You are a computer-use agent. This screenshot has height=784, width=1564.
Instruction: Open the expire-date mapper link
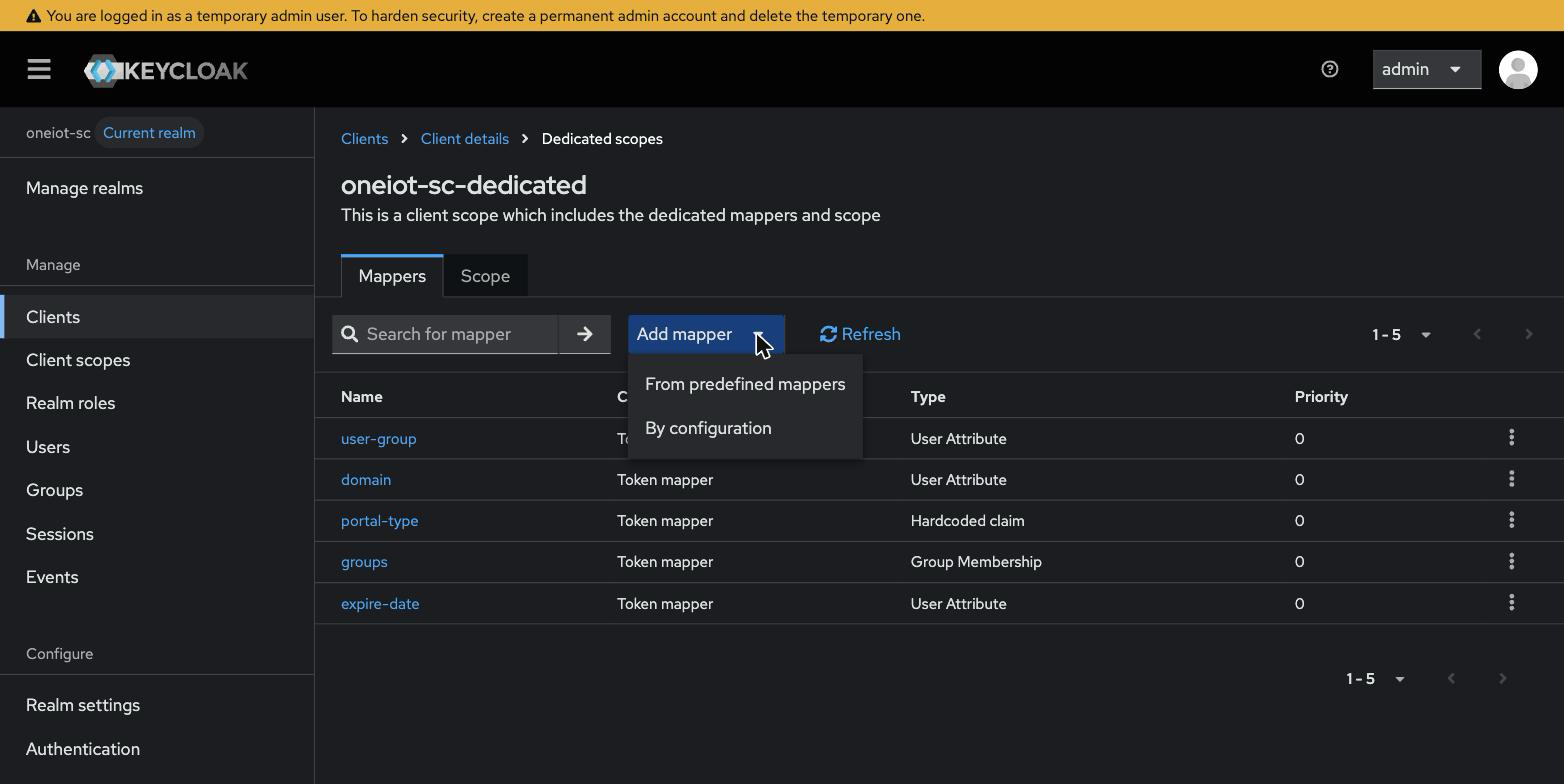[x=380, y=603]
